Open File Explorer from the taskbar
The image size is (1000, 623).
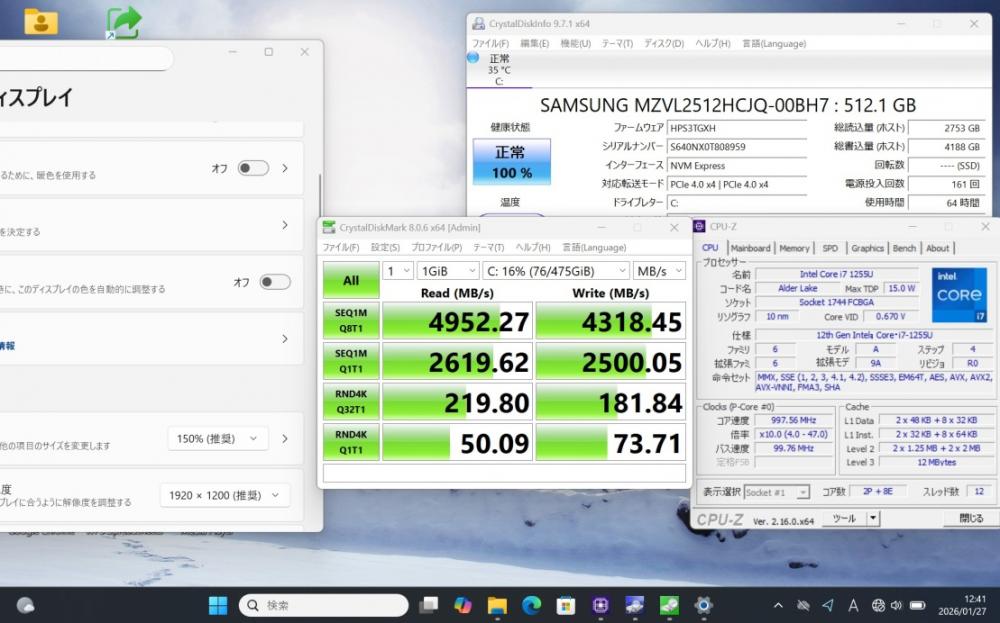point(497,605)
